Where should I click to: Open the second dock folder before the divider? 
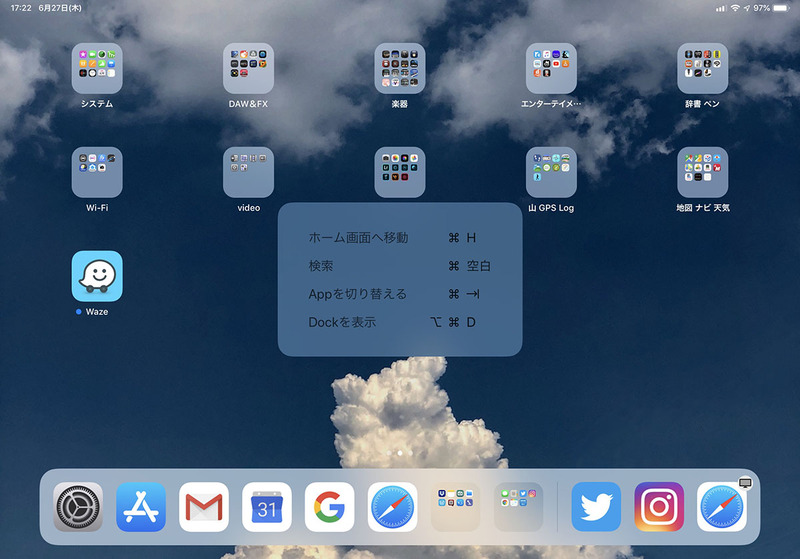(518, 507)
